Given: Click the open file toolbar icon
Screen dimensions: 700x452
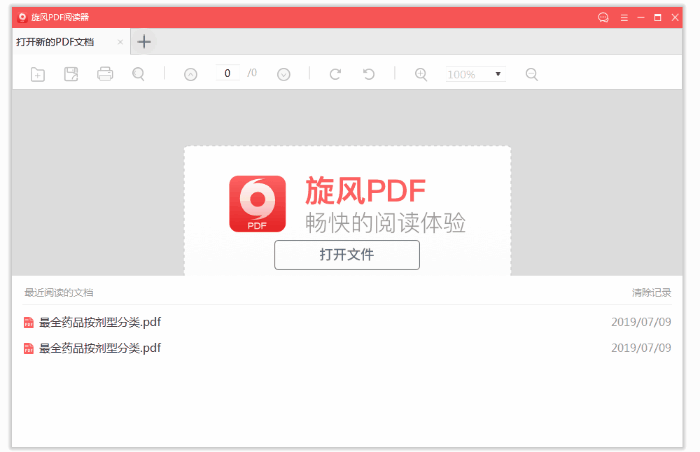Looking at the screenshot, I should pyautogui.click(x=38, y=74).
